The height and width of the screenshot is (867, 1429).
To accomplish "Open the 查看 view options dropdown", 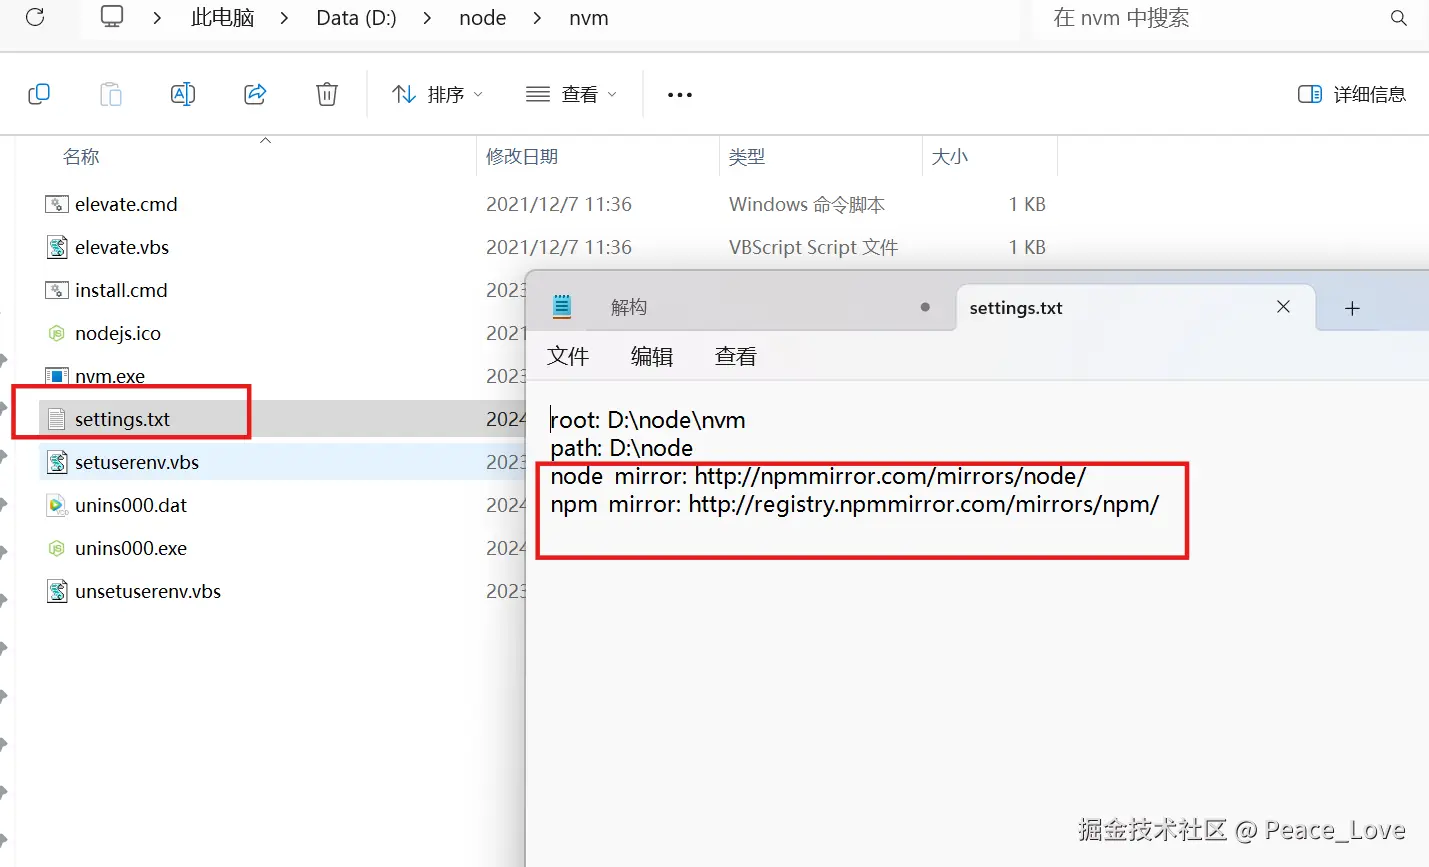I will coord(570,94).
